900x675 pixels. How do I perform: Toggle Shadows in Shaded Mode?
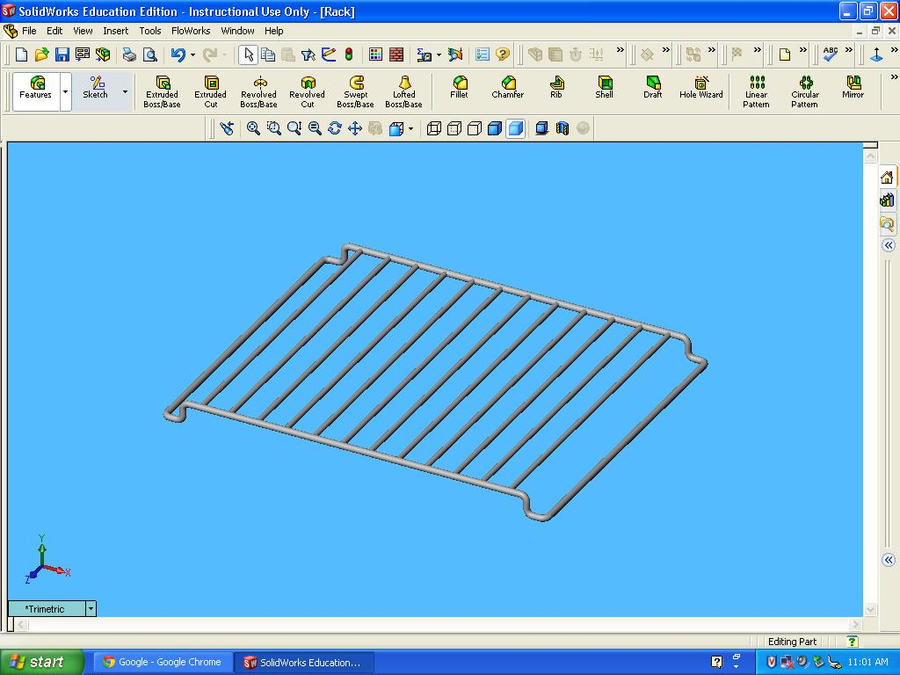tap(542, 128)
